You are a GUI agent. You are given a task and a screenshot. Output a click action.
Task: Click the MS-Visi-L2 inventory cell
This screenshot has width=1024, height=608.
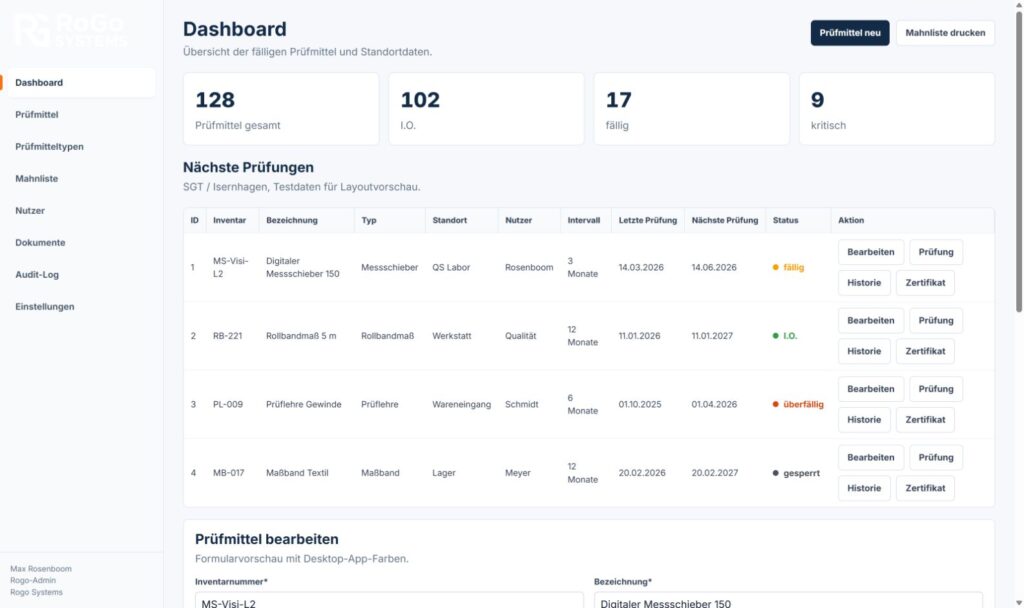pos(231,268)
